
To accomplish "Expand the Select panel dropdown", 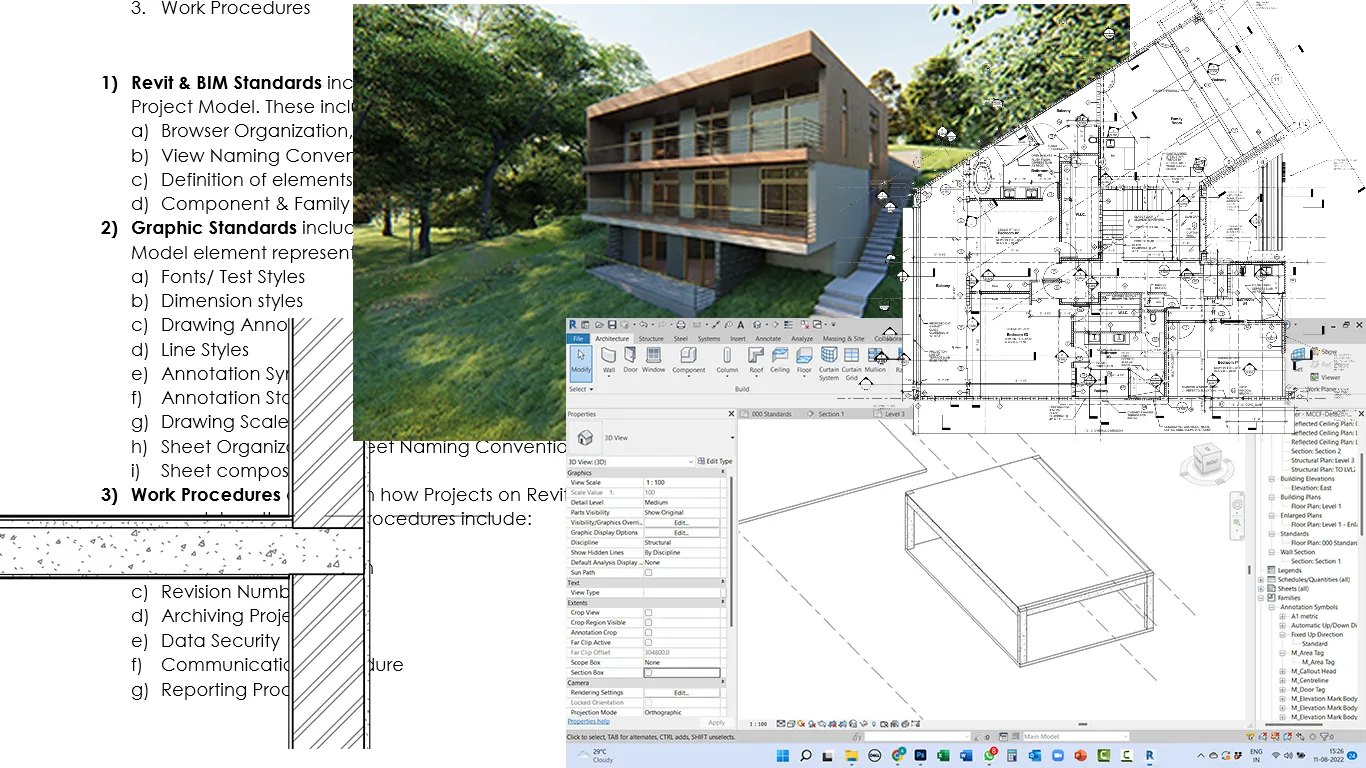I will pyautogui.click(x=581, y=389).
